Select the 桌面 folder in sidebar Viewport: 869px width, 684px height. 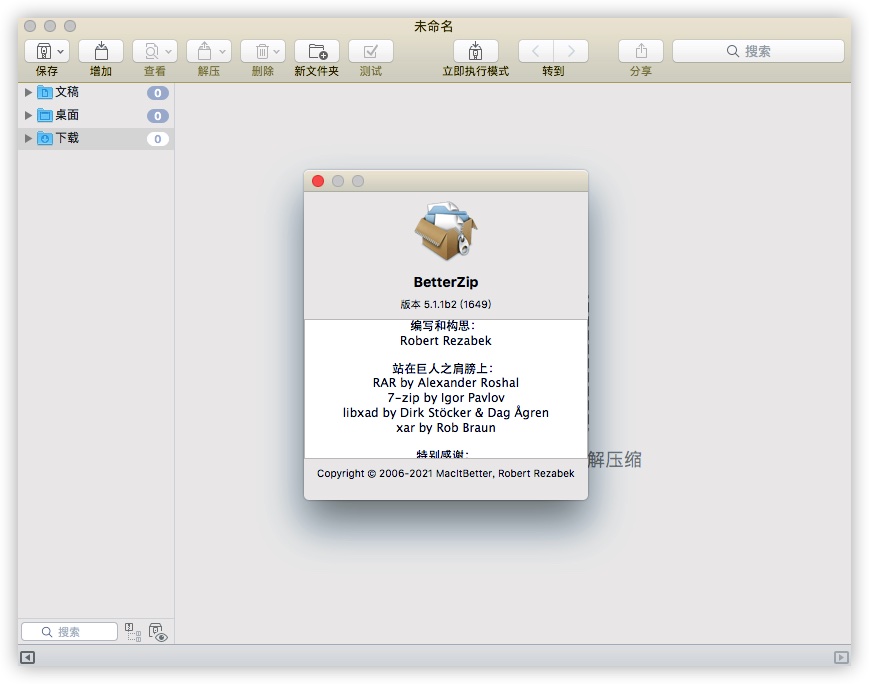[x=96, y=115]
